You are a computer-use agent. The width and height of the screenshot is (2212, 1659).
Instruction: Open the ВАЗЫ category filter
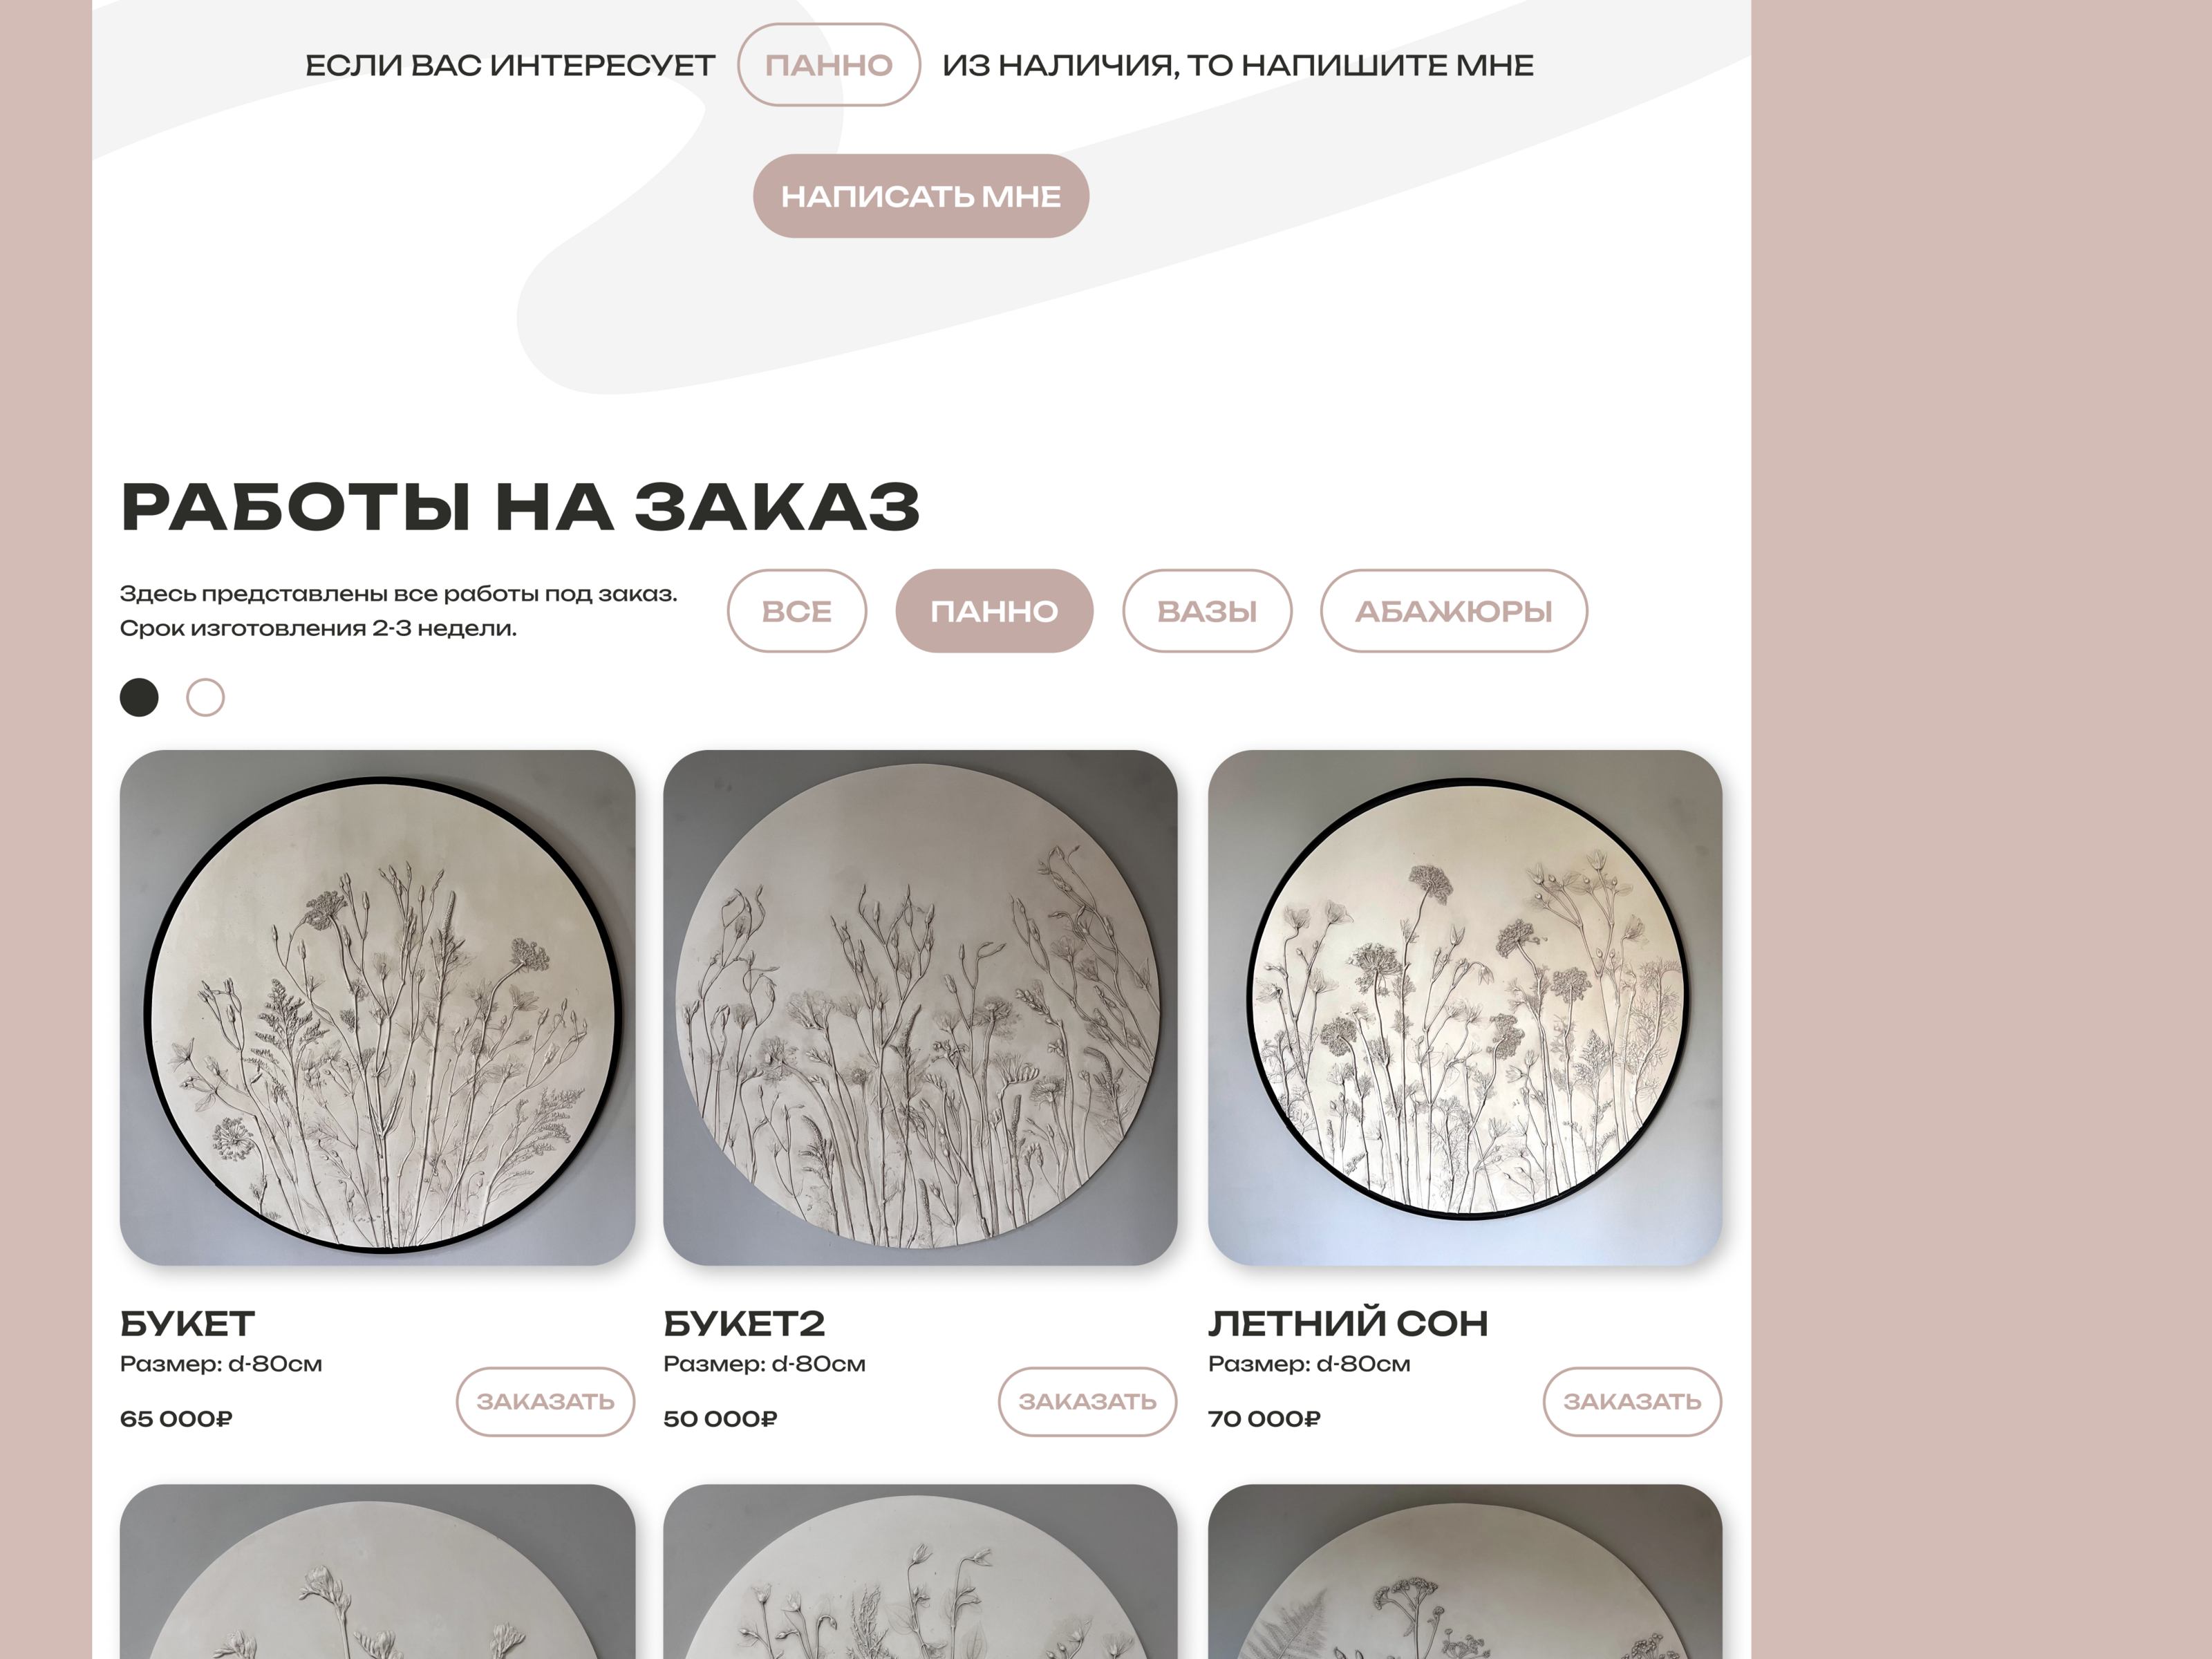click(1207, 611)
